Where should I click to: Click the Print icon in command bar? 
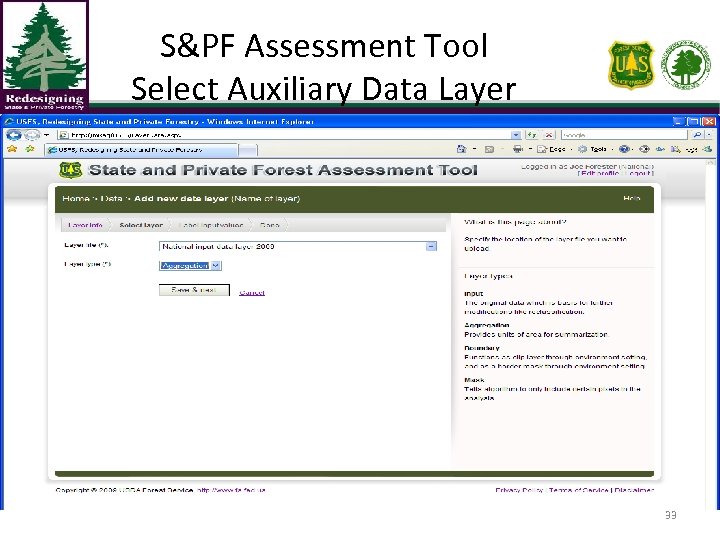[518, 149]
